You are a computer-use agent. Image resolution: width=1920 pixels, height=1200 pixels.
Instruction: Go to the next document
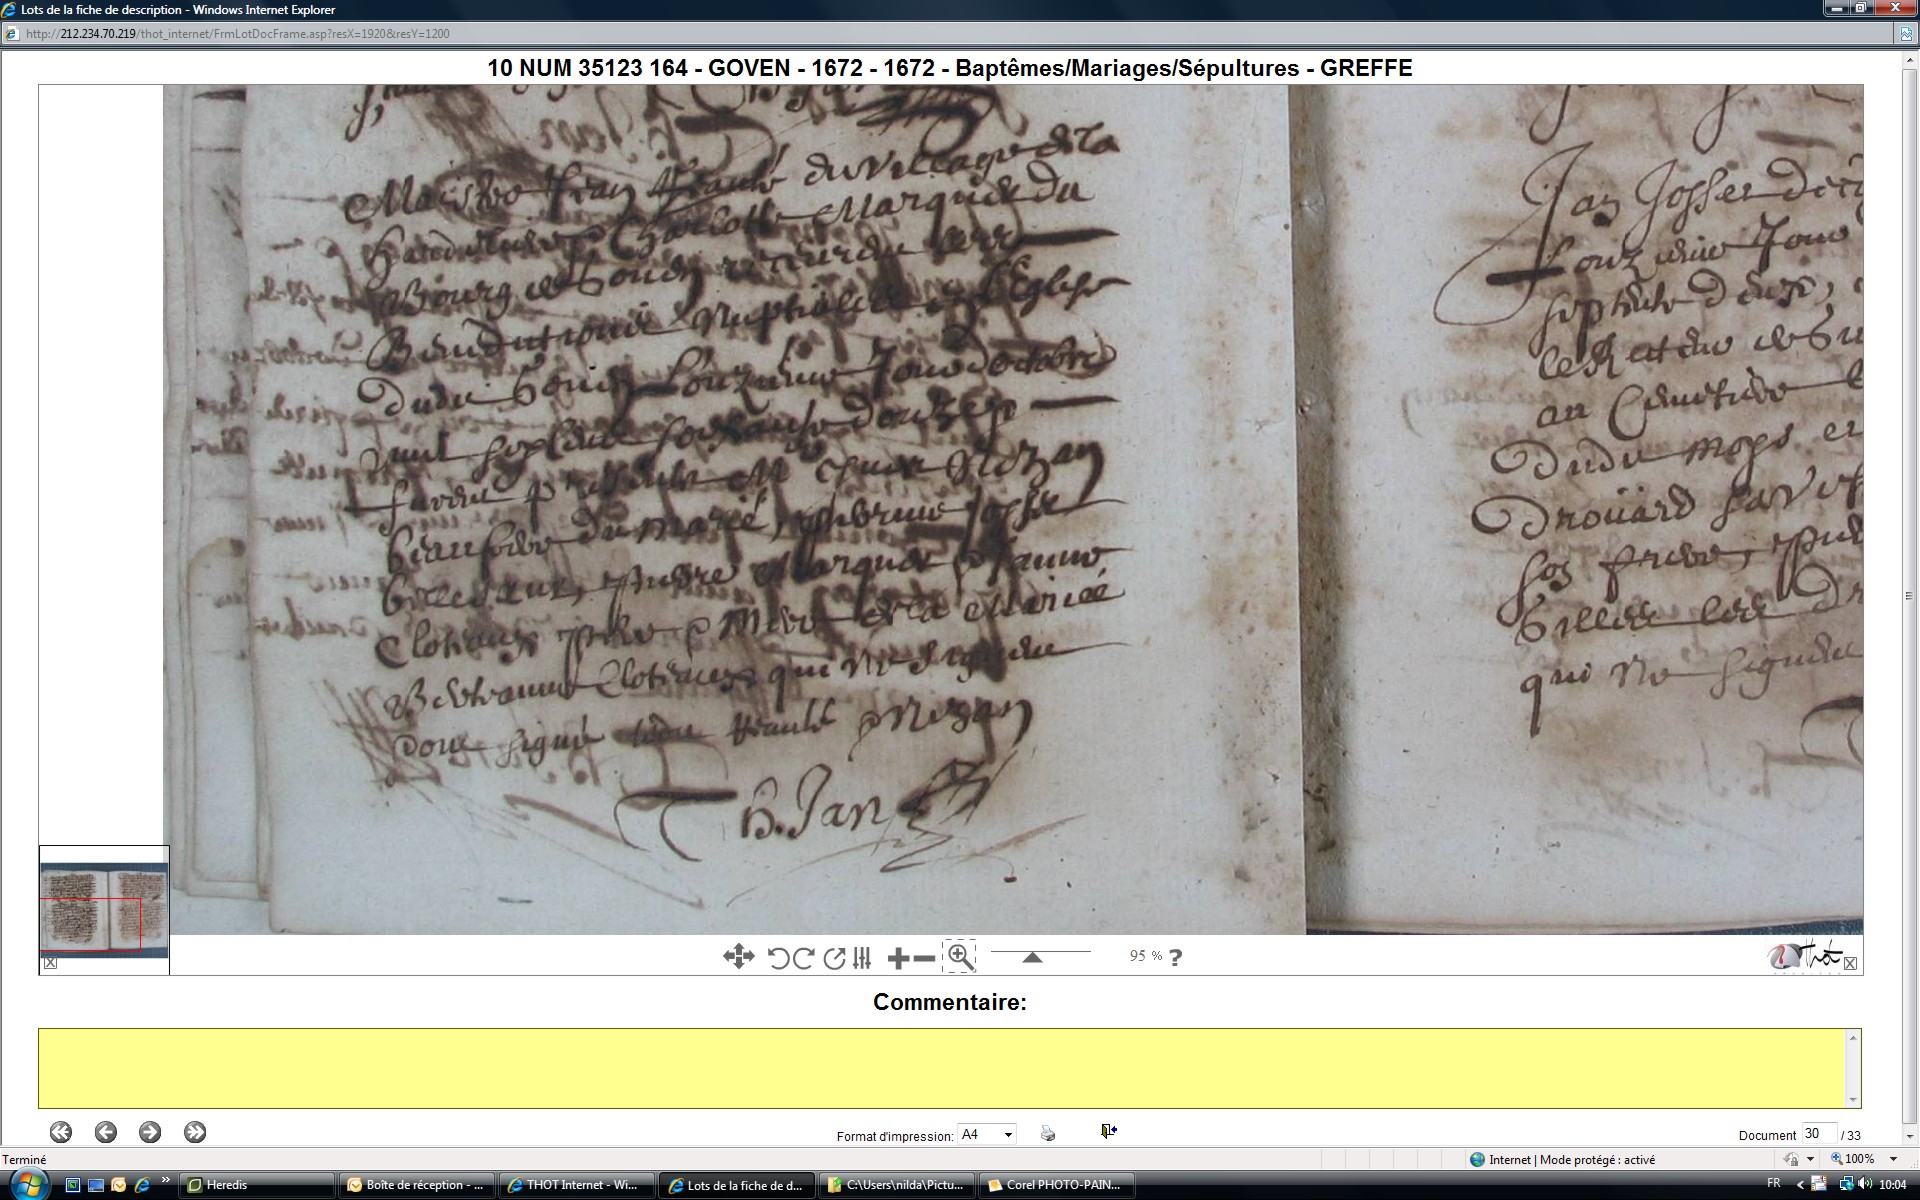[x=150, y=1132]
